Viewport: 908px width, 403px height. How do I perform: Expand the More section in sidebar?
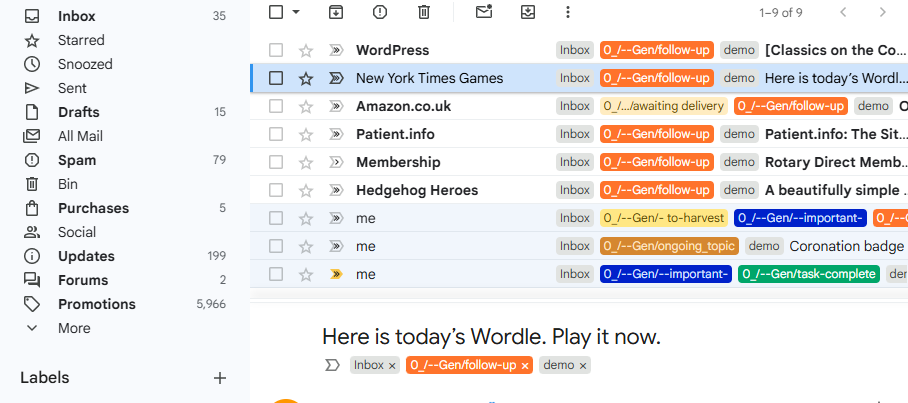(x=73, y=328)
